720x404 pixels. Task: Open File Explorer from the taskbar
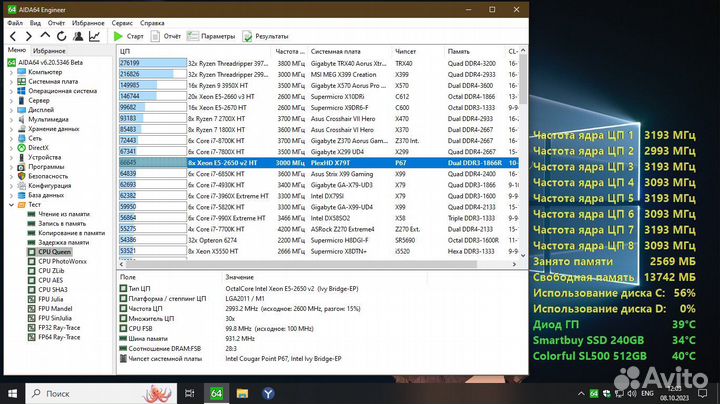[x=242, y=393]
